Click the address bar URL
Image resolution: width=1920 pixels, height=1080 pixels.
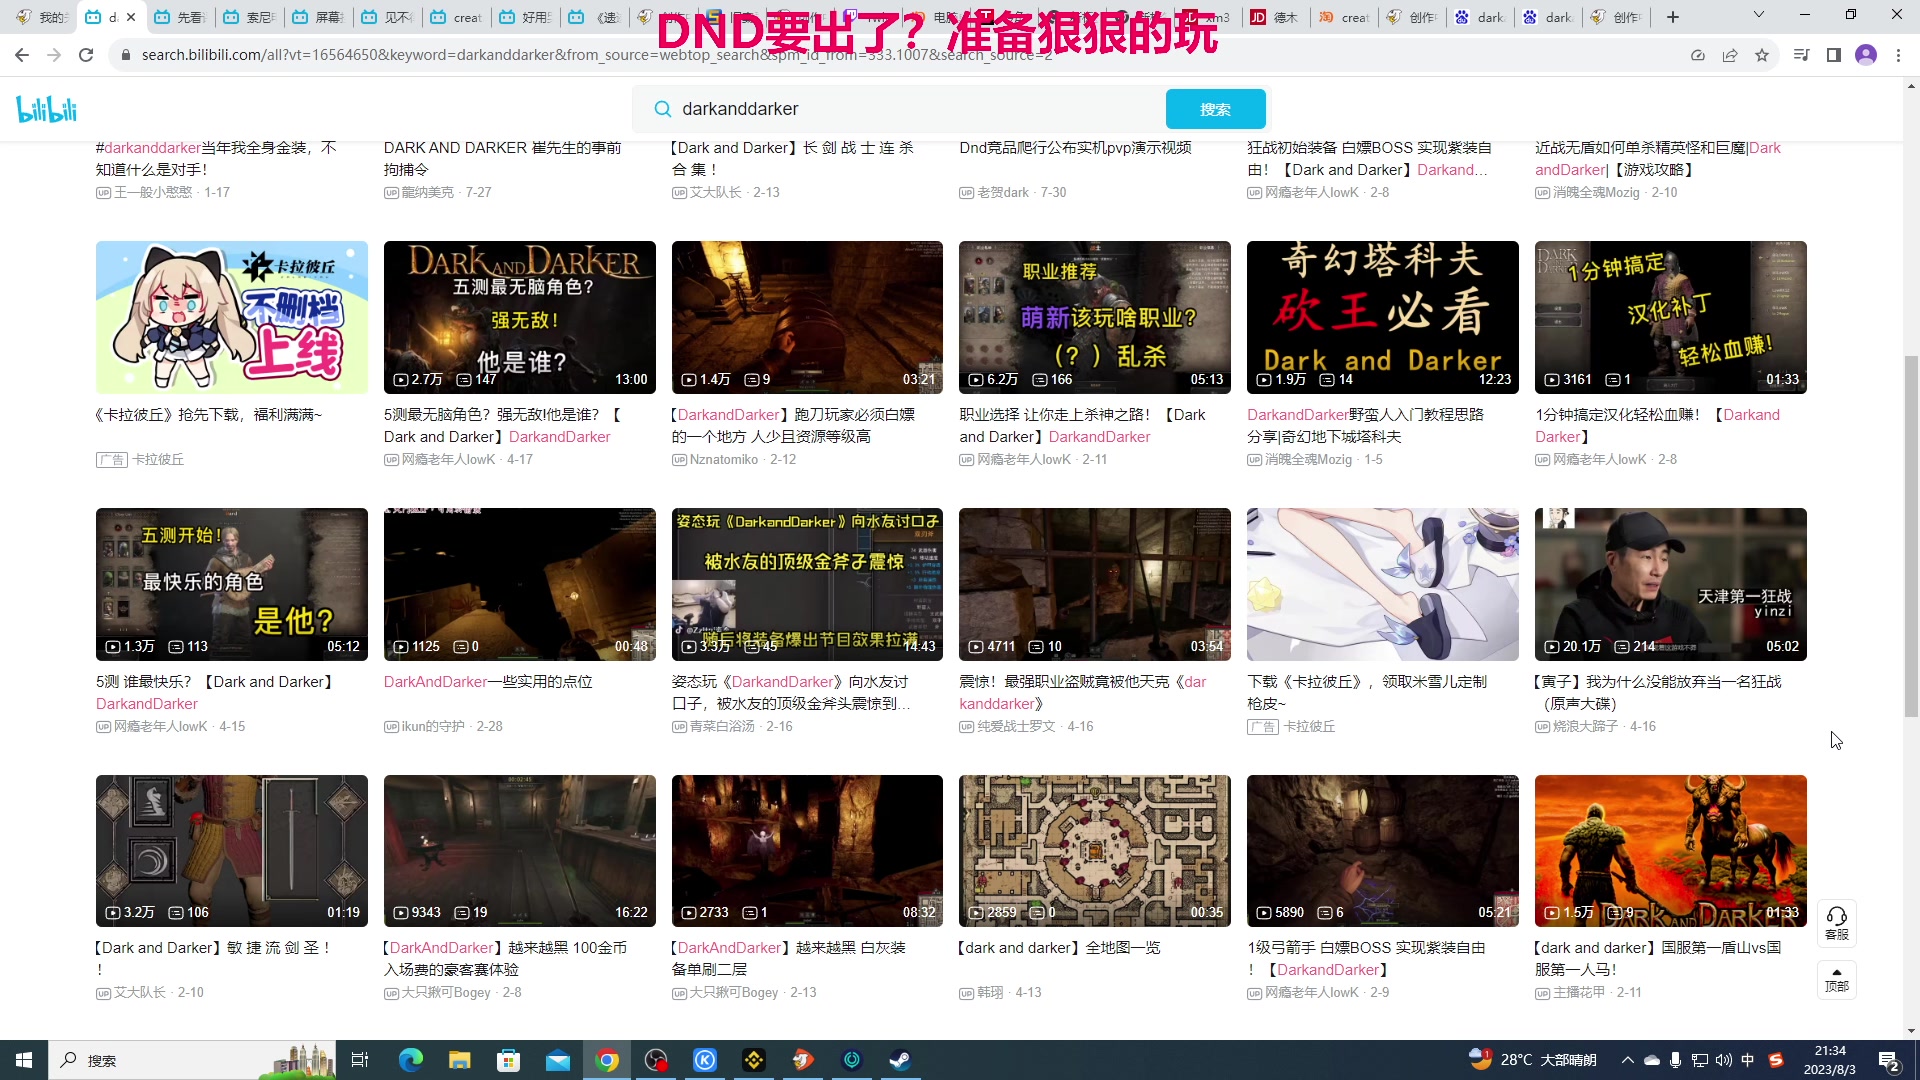(596, 55)
